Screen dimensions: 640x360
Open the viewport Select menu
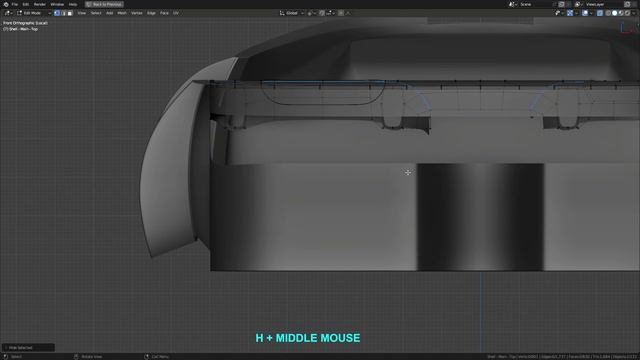96,13
